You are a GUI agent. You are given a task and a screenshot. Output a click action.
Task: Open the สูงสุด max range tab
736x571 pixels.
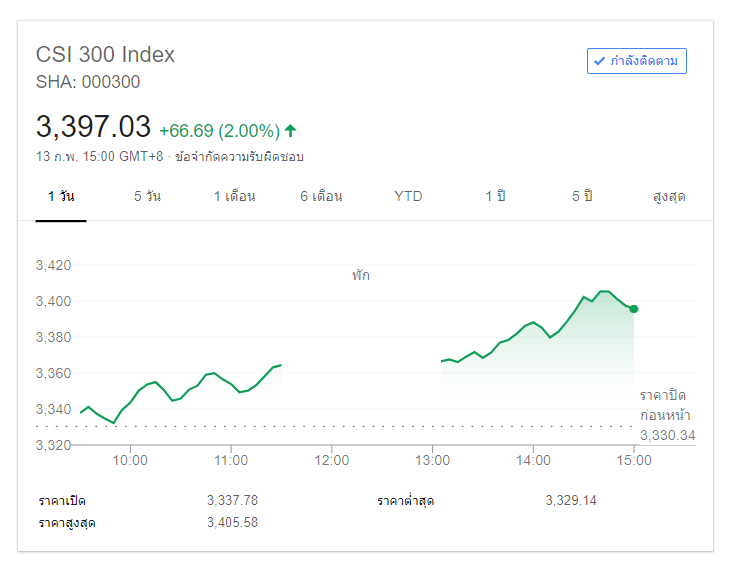pyautogui.click(x=669, y=196)
